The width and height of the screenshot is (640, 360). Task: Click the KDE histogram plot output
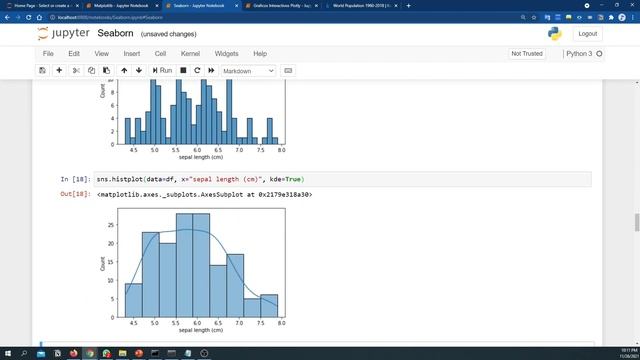coord(192,270)
